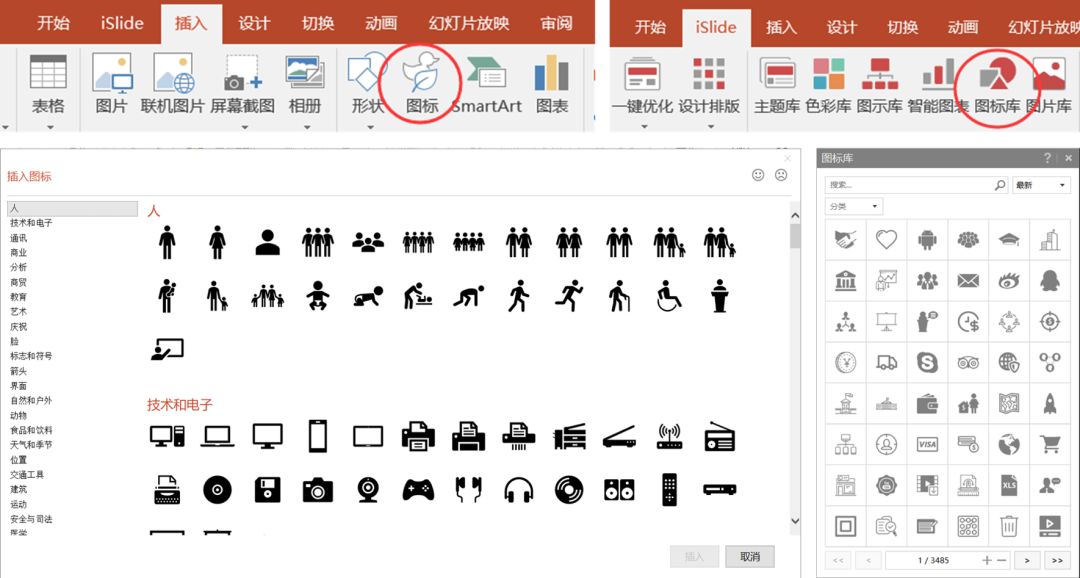Screen dimensions: 1080x578
Task: Open the 动画 tab in left ribbon
Action: click(381, 23)
